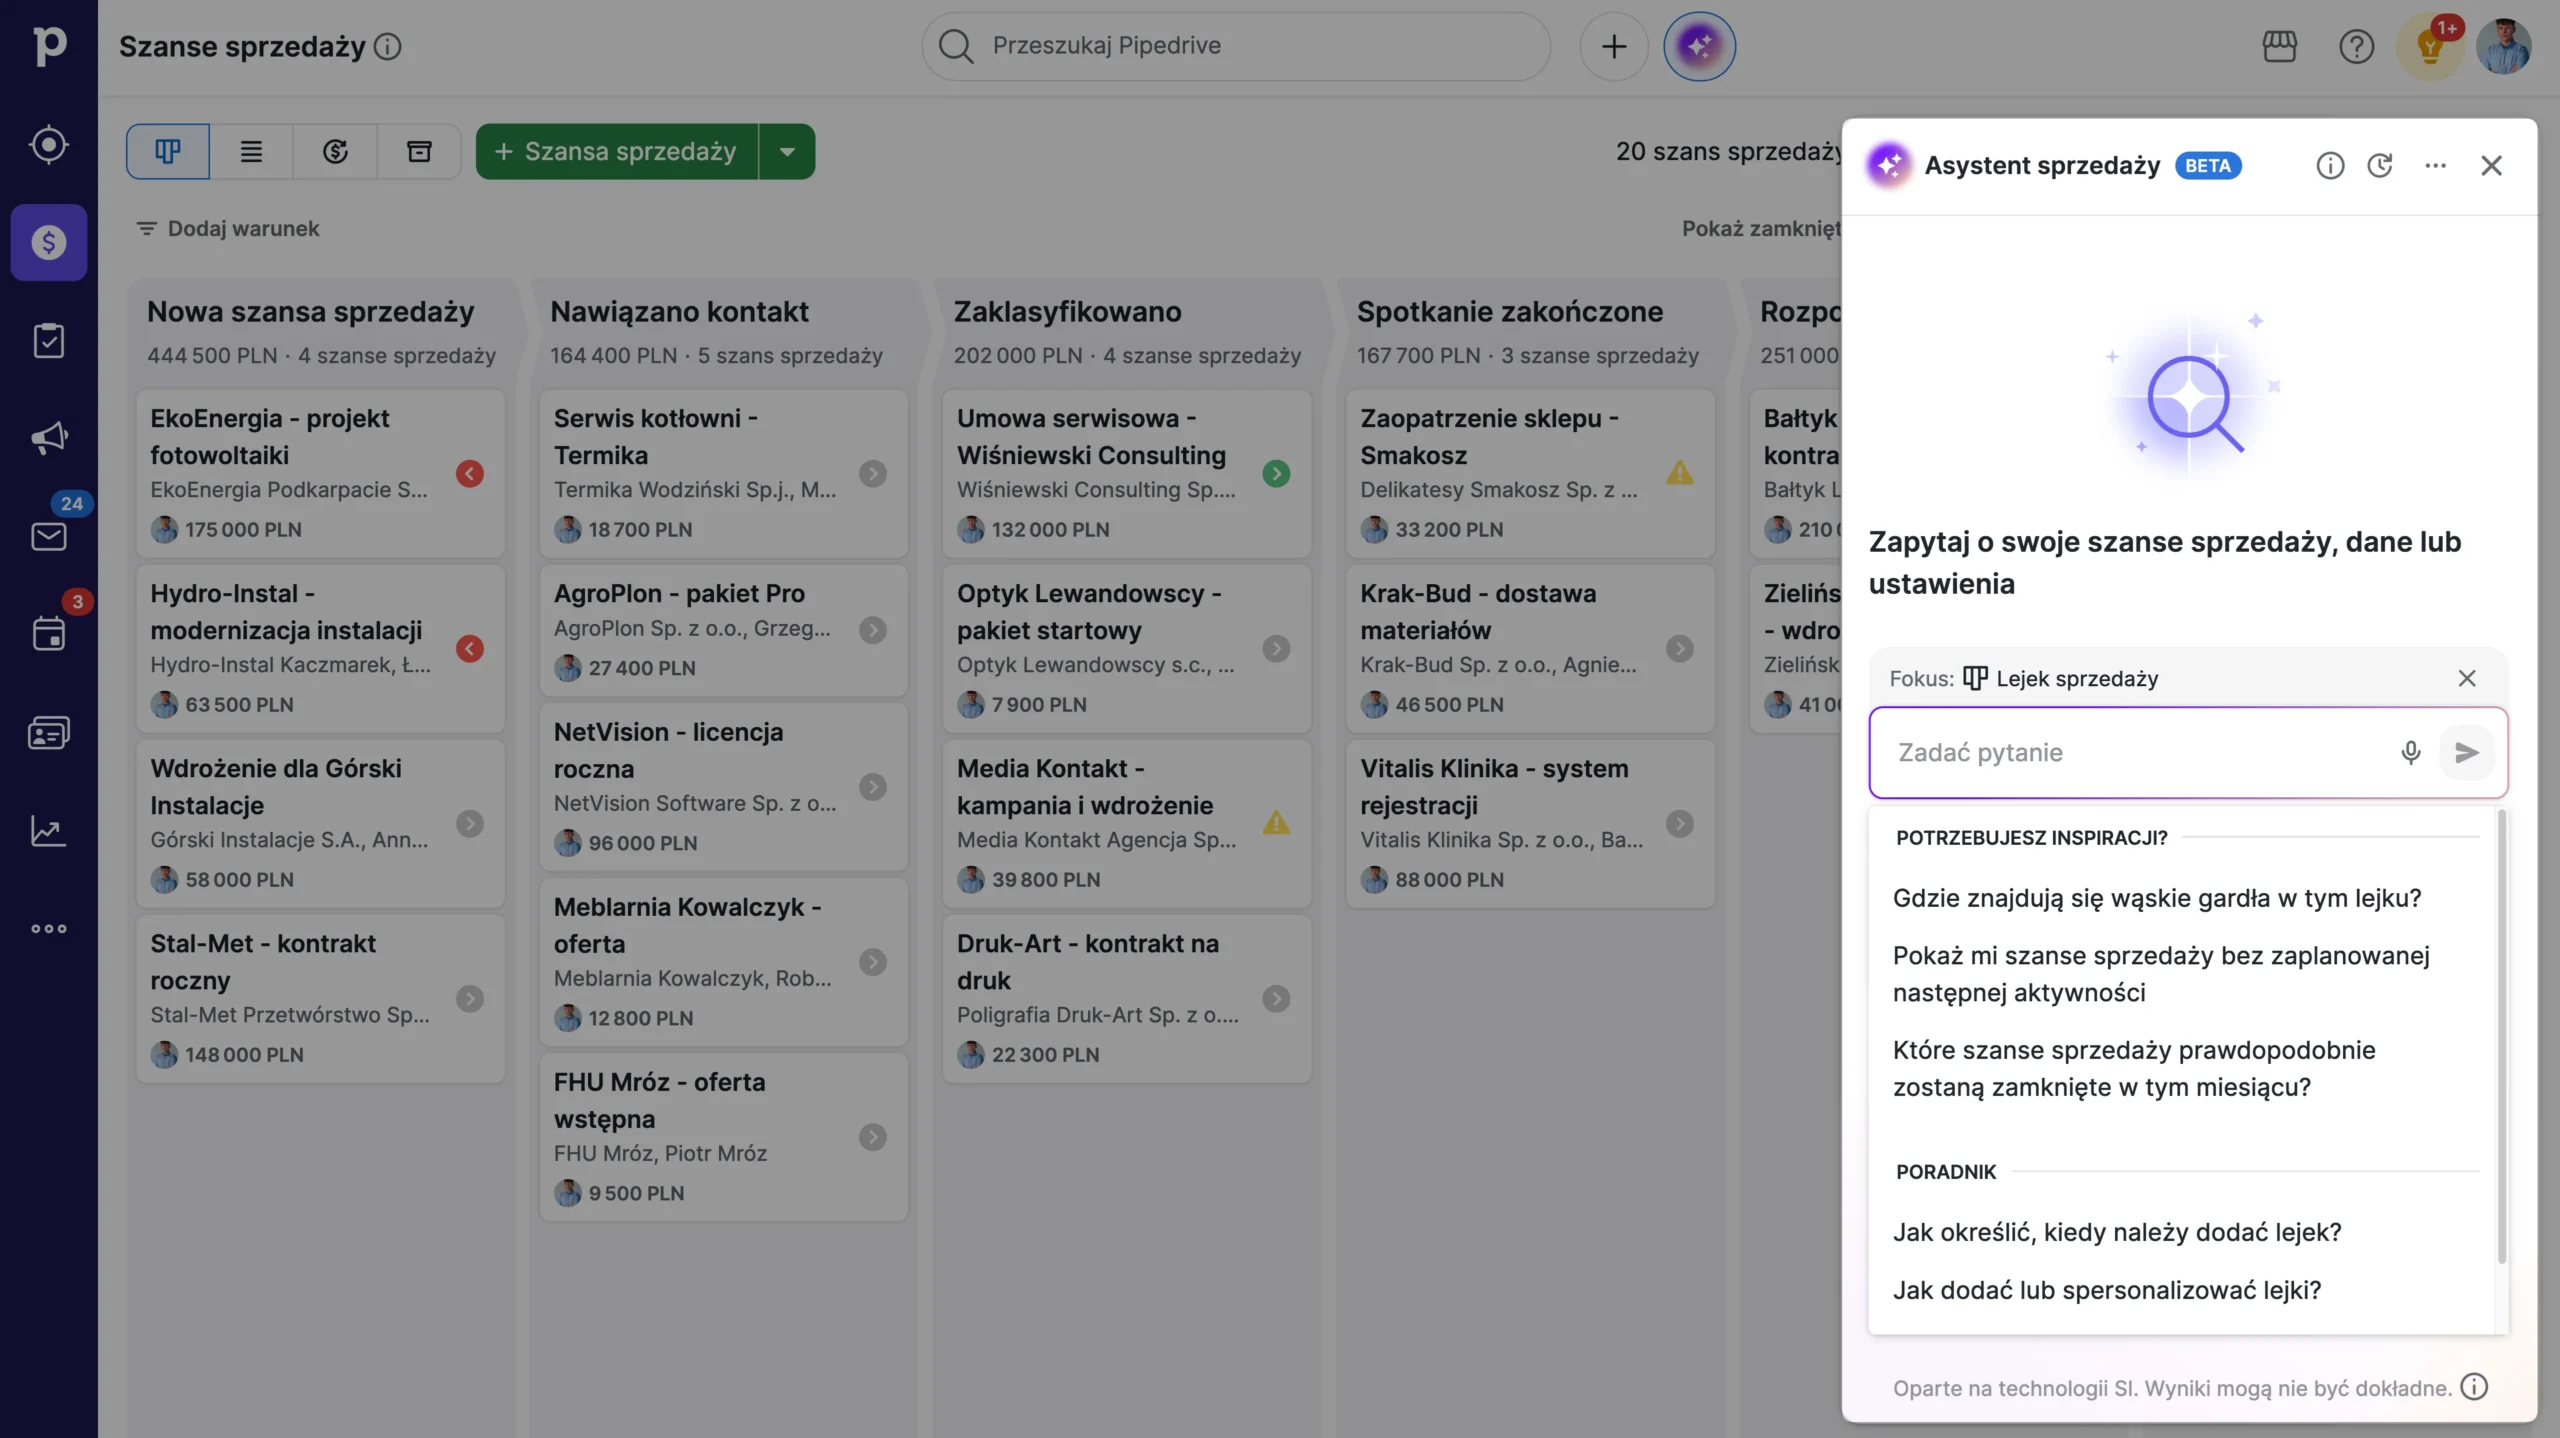Click the Przeszukaj Pipedrive search field

point(1236,46)
